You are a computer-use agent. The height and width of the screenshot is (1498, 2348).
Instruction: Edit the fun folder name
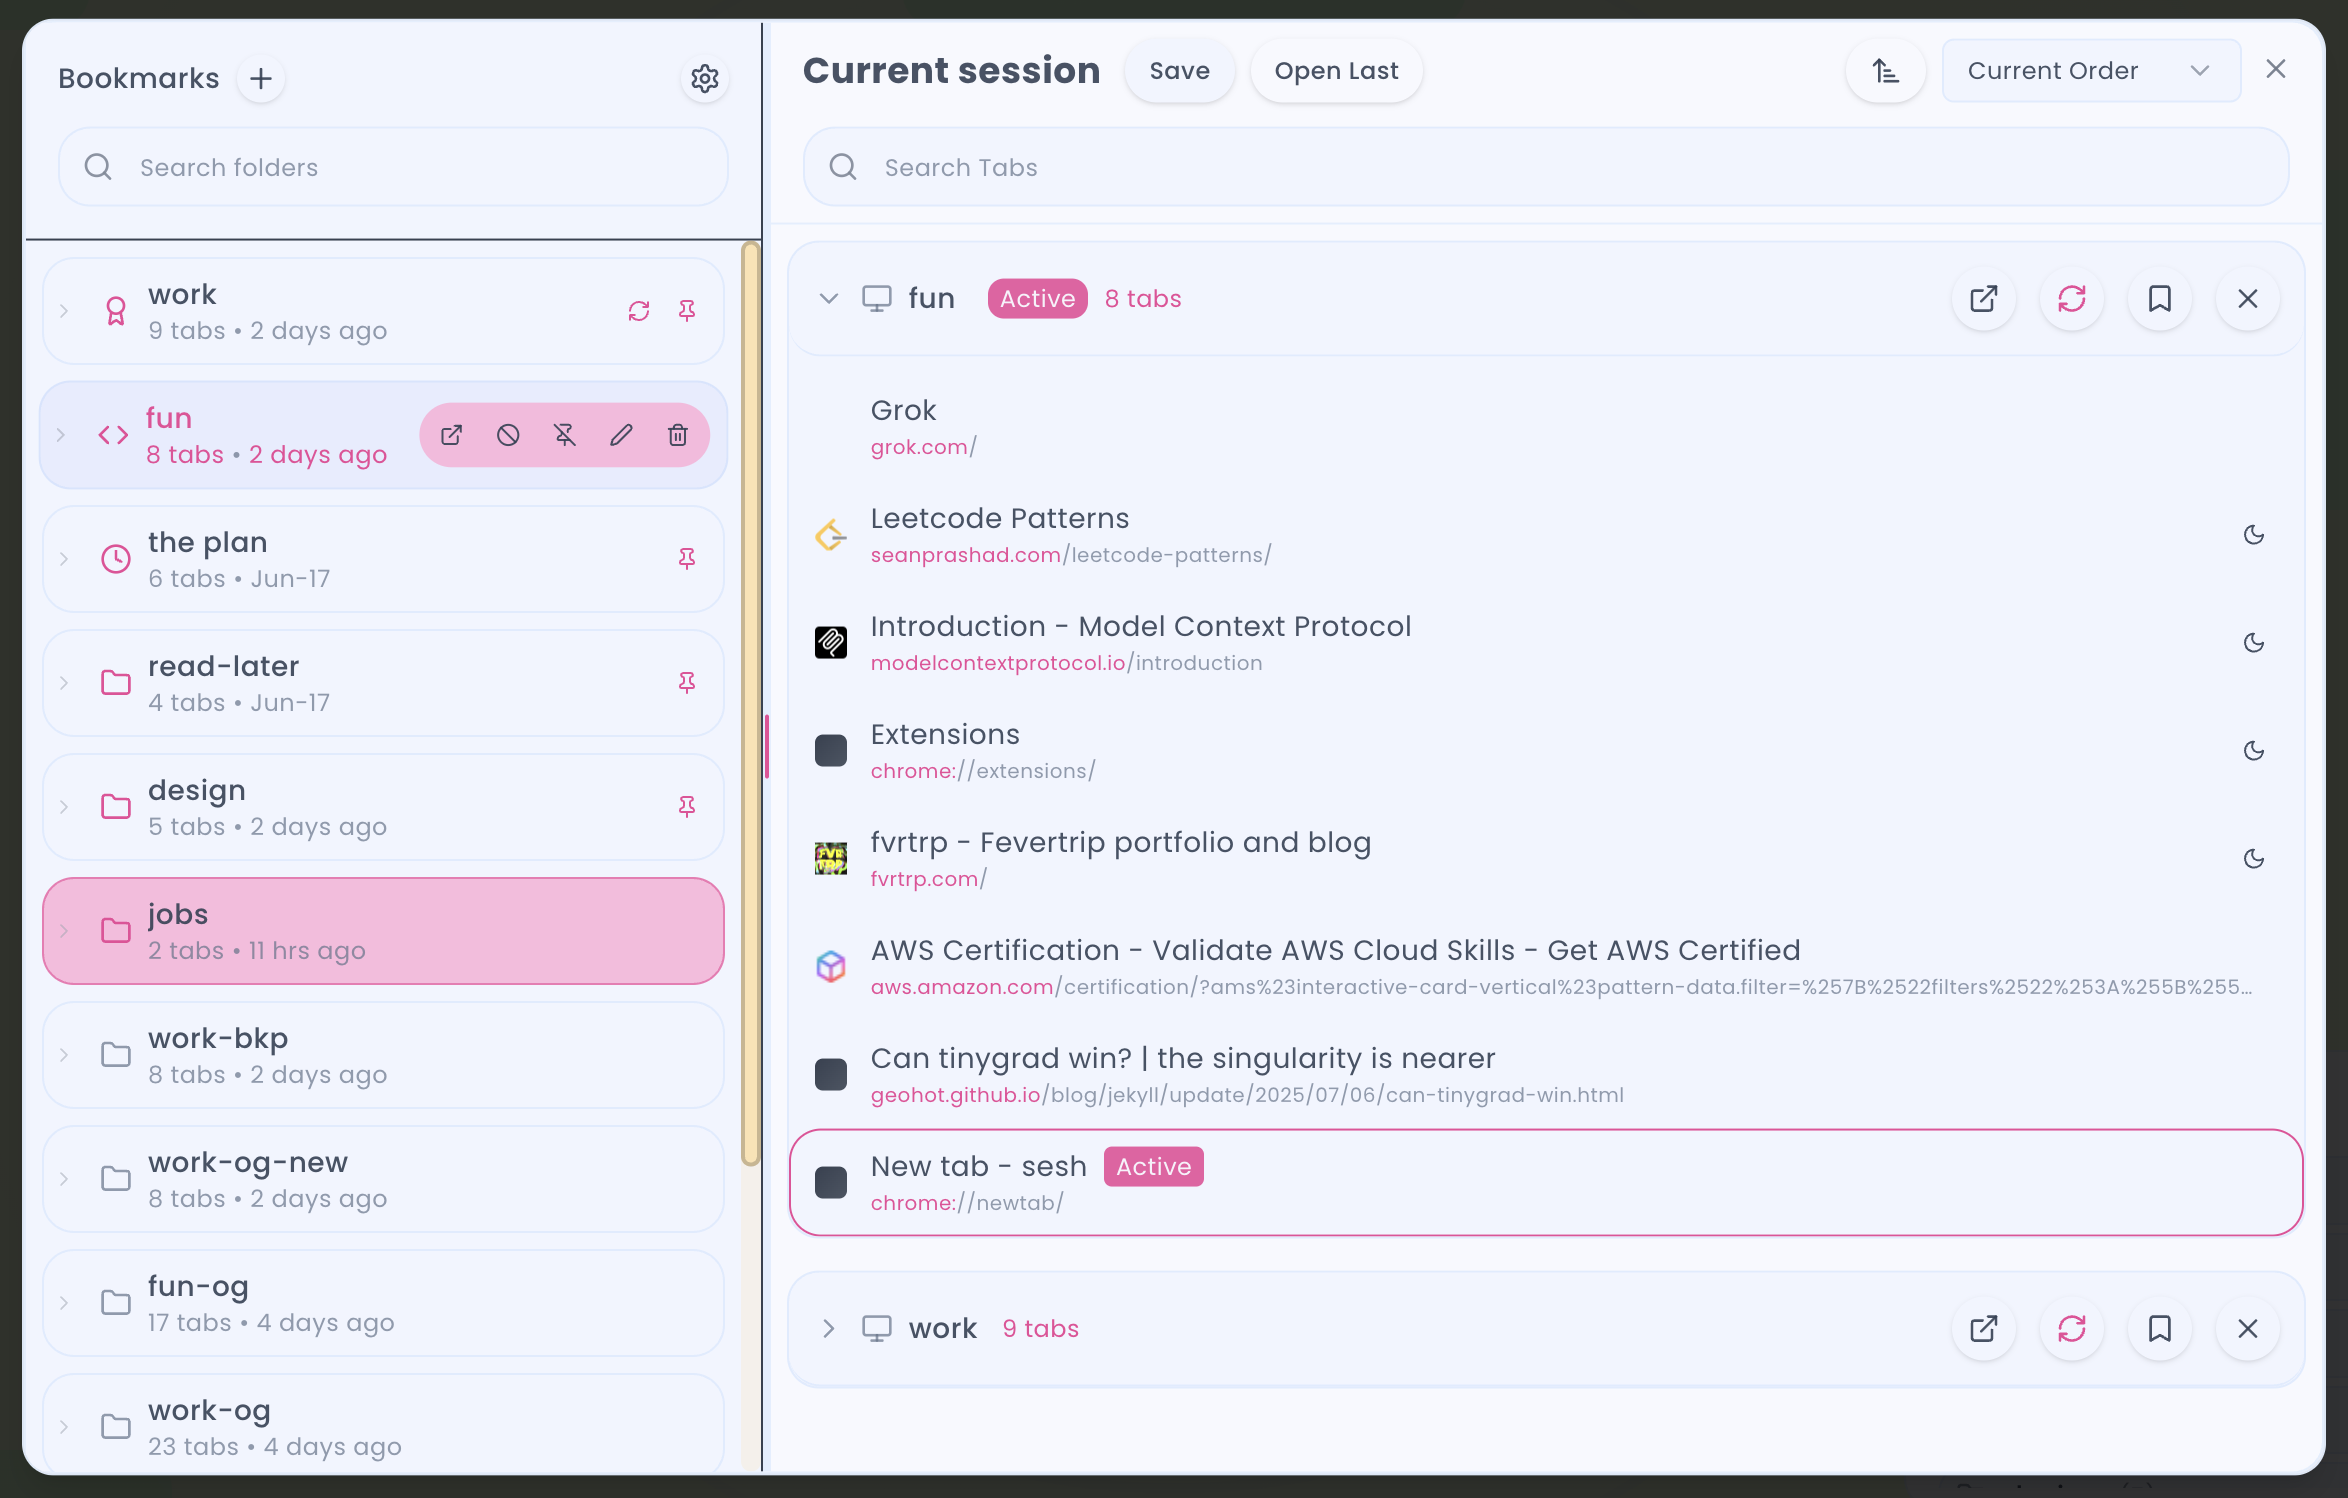(621, 435)
